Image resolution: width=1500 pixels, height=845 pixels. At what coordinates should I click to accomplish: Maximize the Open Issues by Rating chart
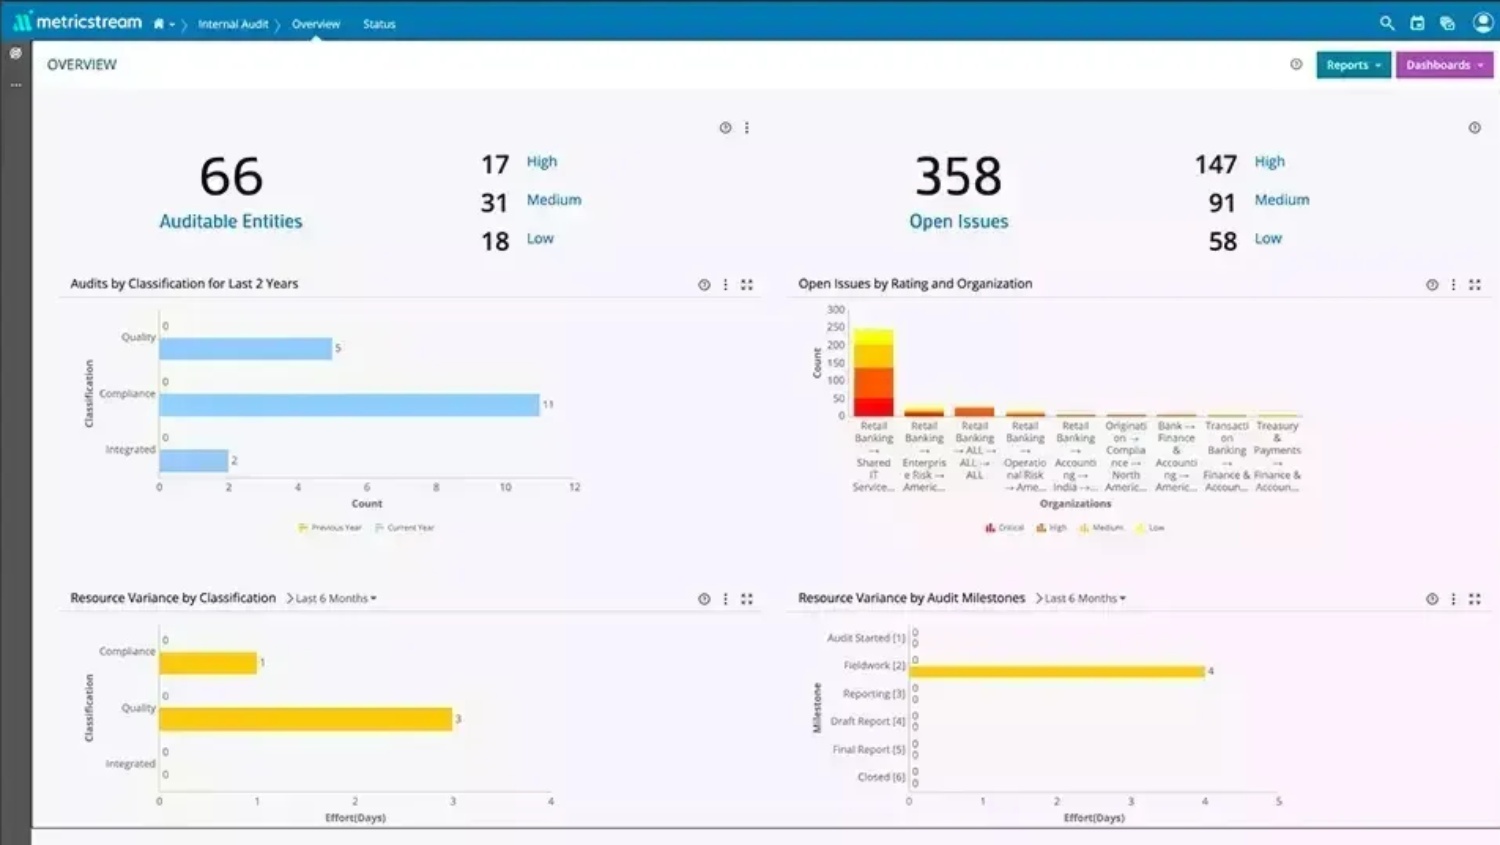[x=1475, y=284]
